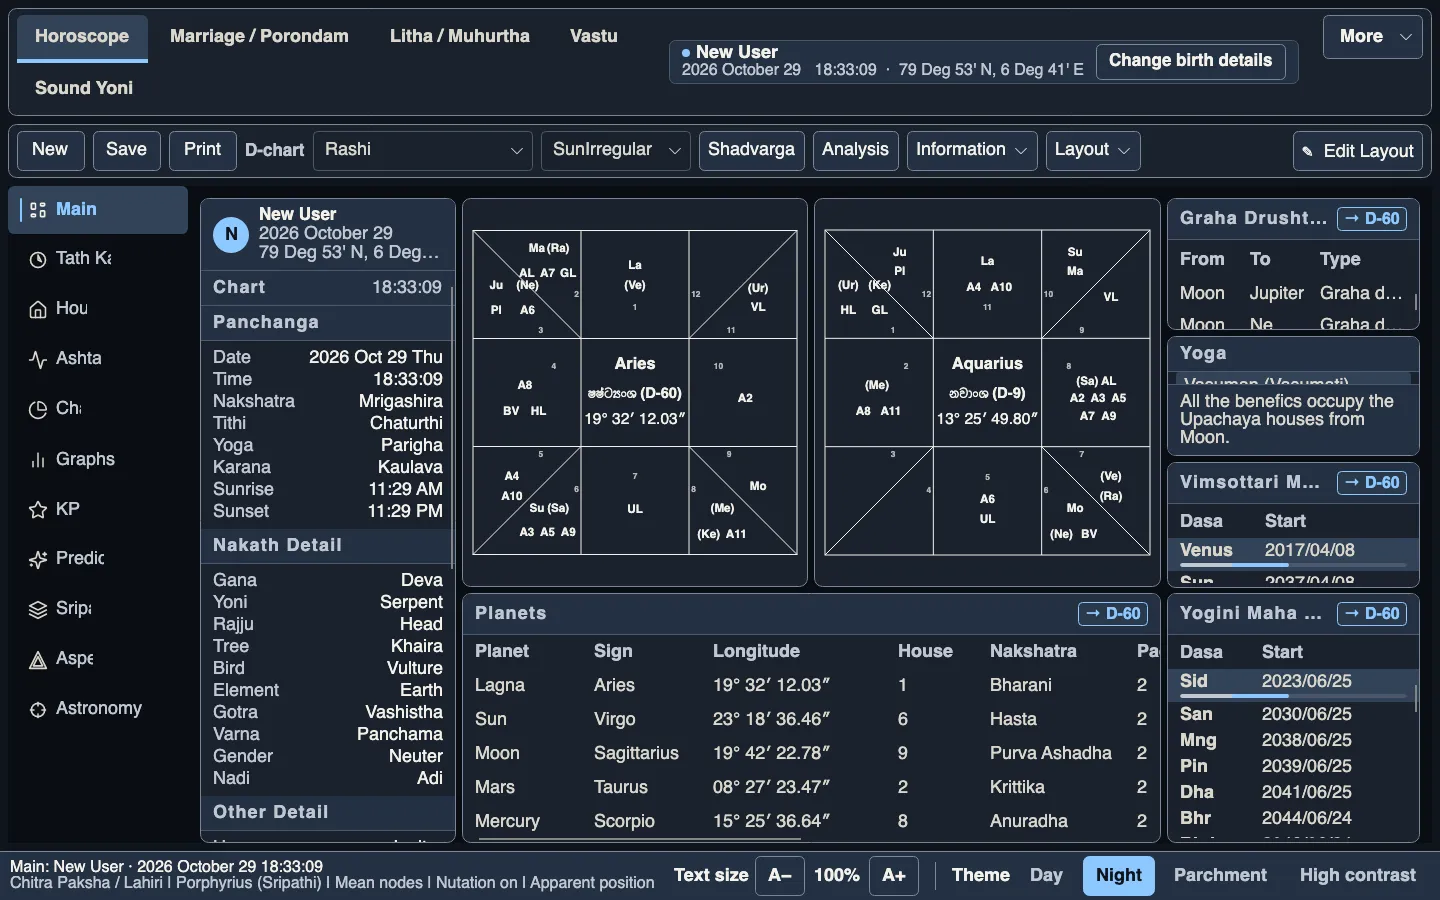Image resolution: width=1440 pixels, height=900 pixels.
Task: Open the Analysis button
Action: pos(855,150)
